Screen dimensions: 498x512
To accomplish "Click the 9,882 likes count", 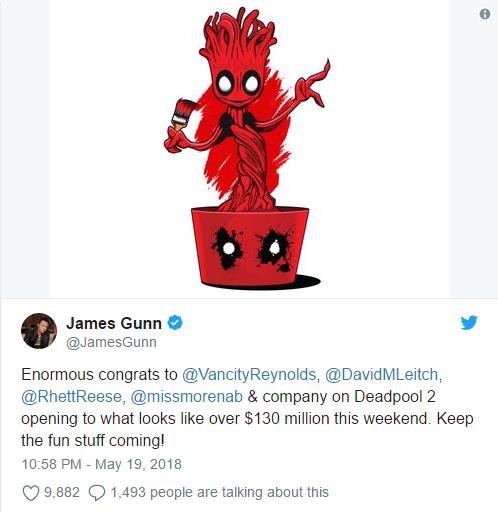I will point(62,492).
